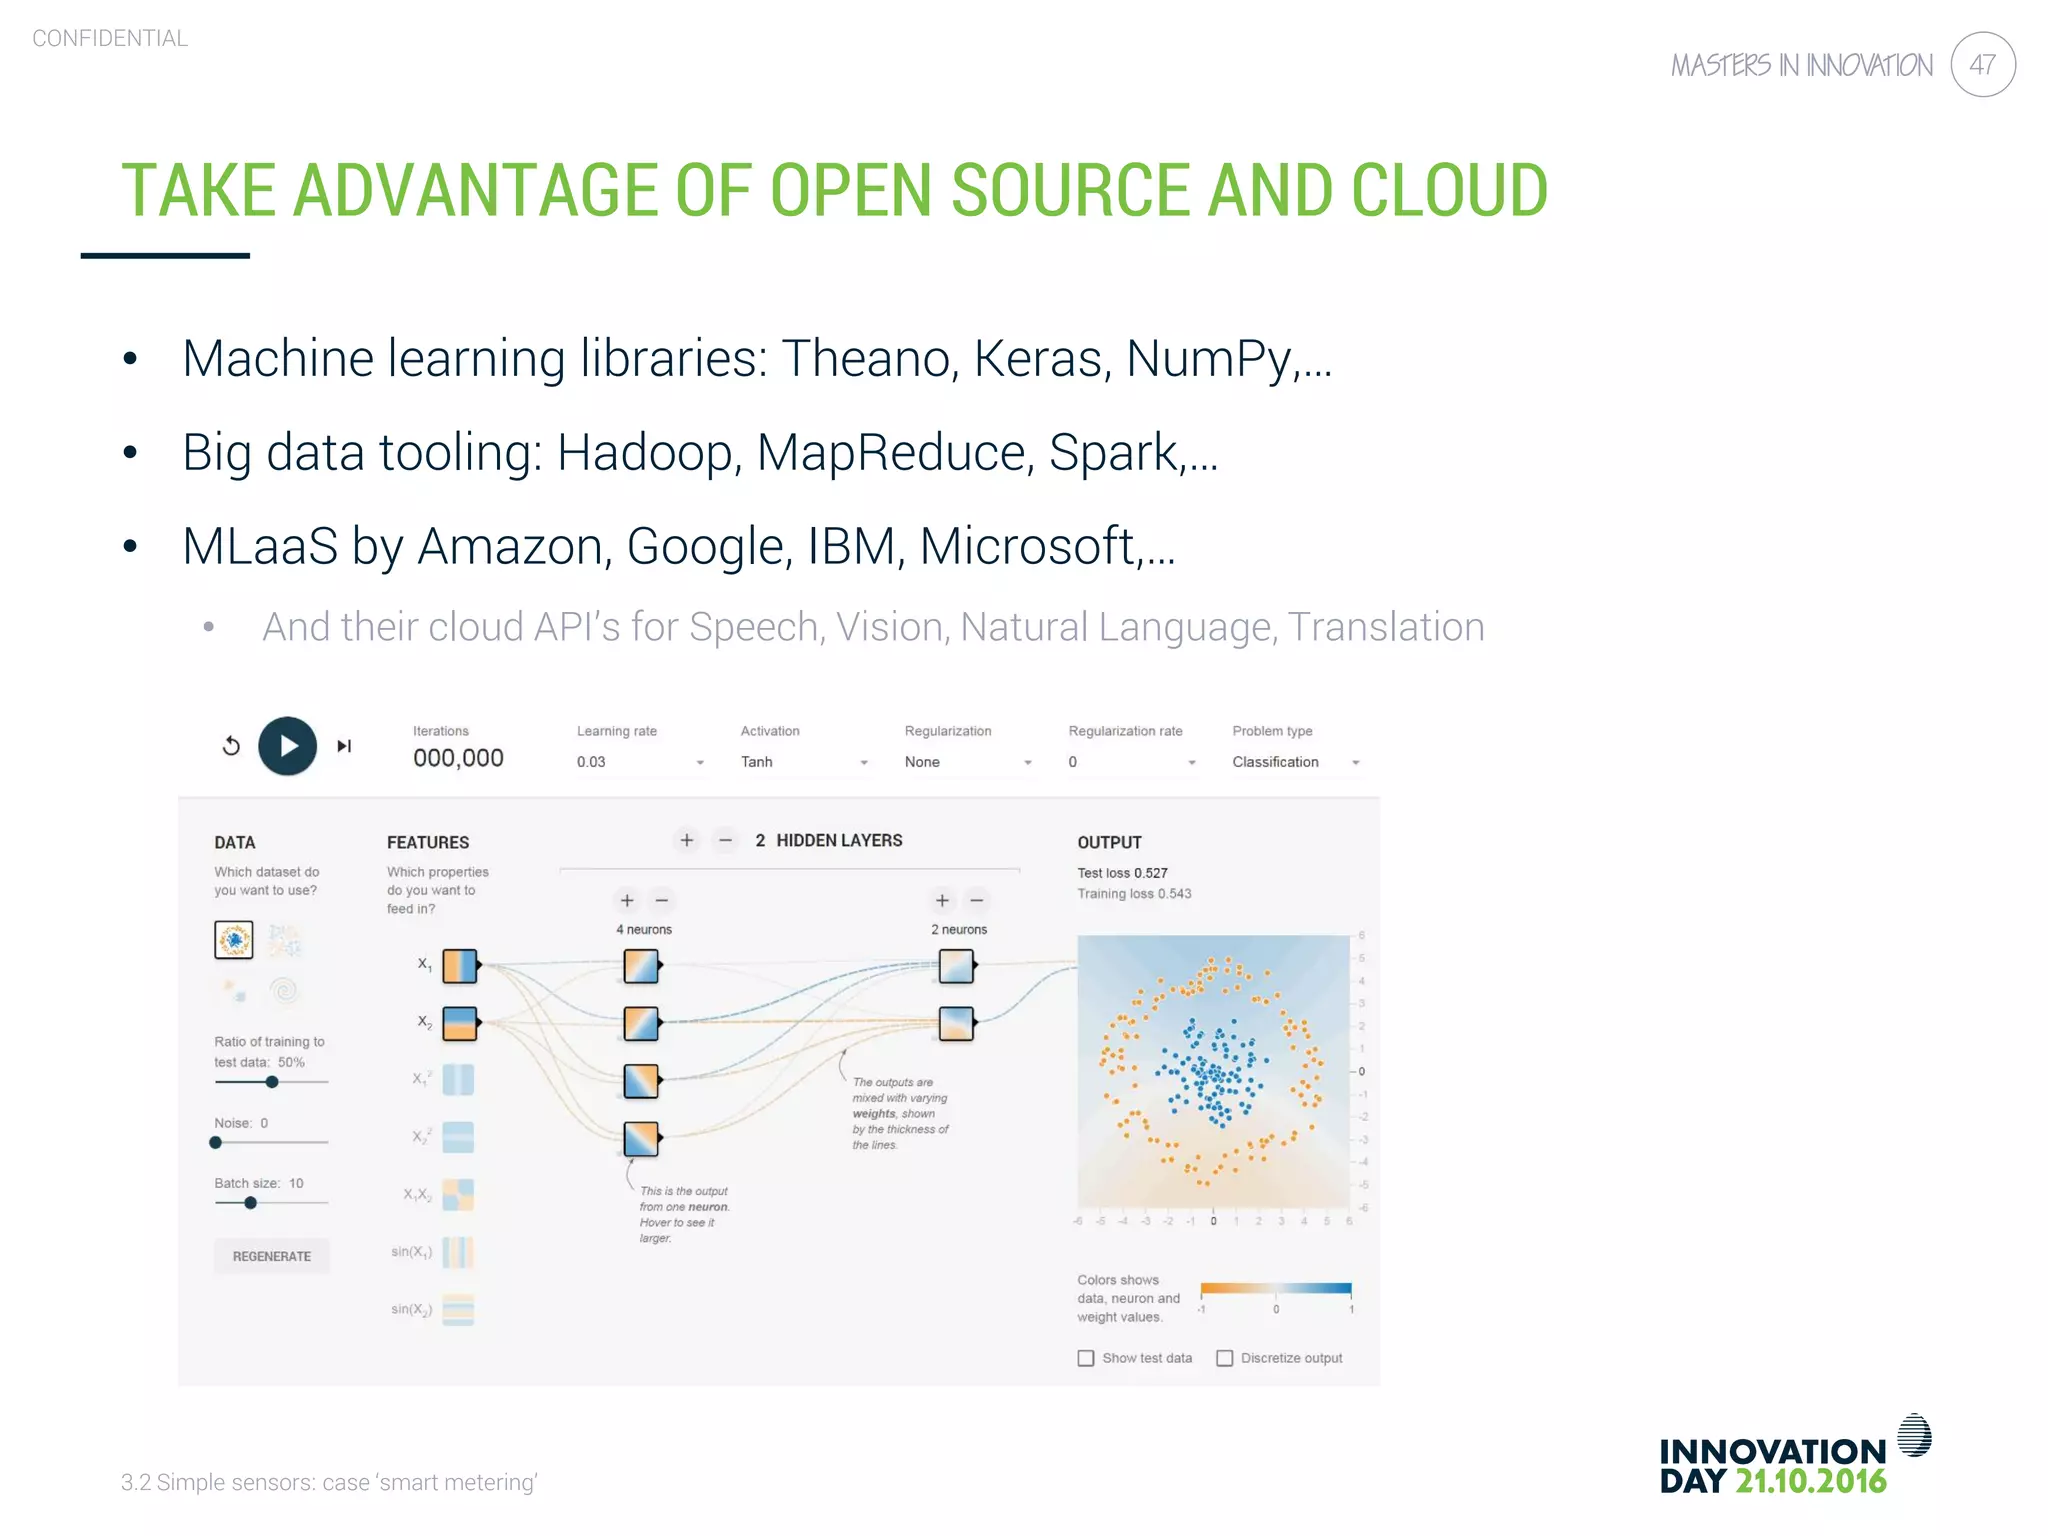
Task: Select the spiral dataset thumbnail
Action: point(285,991)
